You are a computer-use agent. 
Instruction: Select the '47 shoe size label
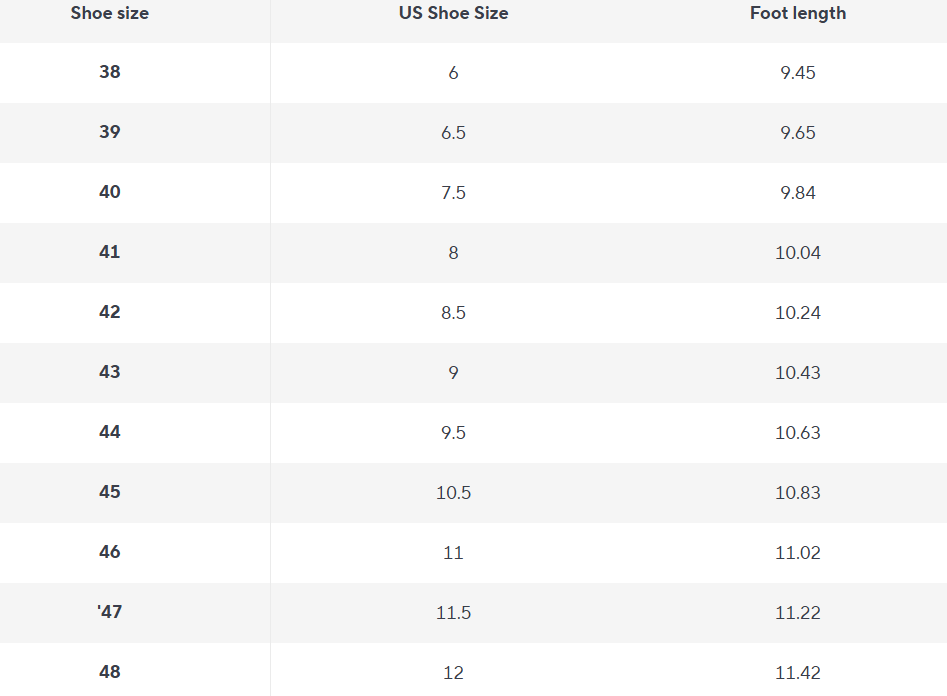(x=110, y=612)
